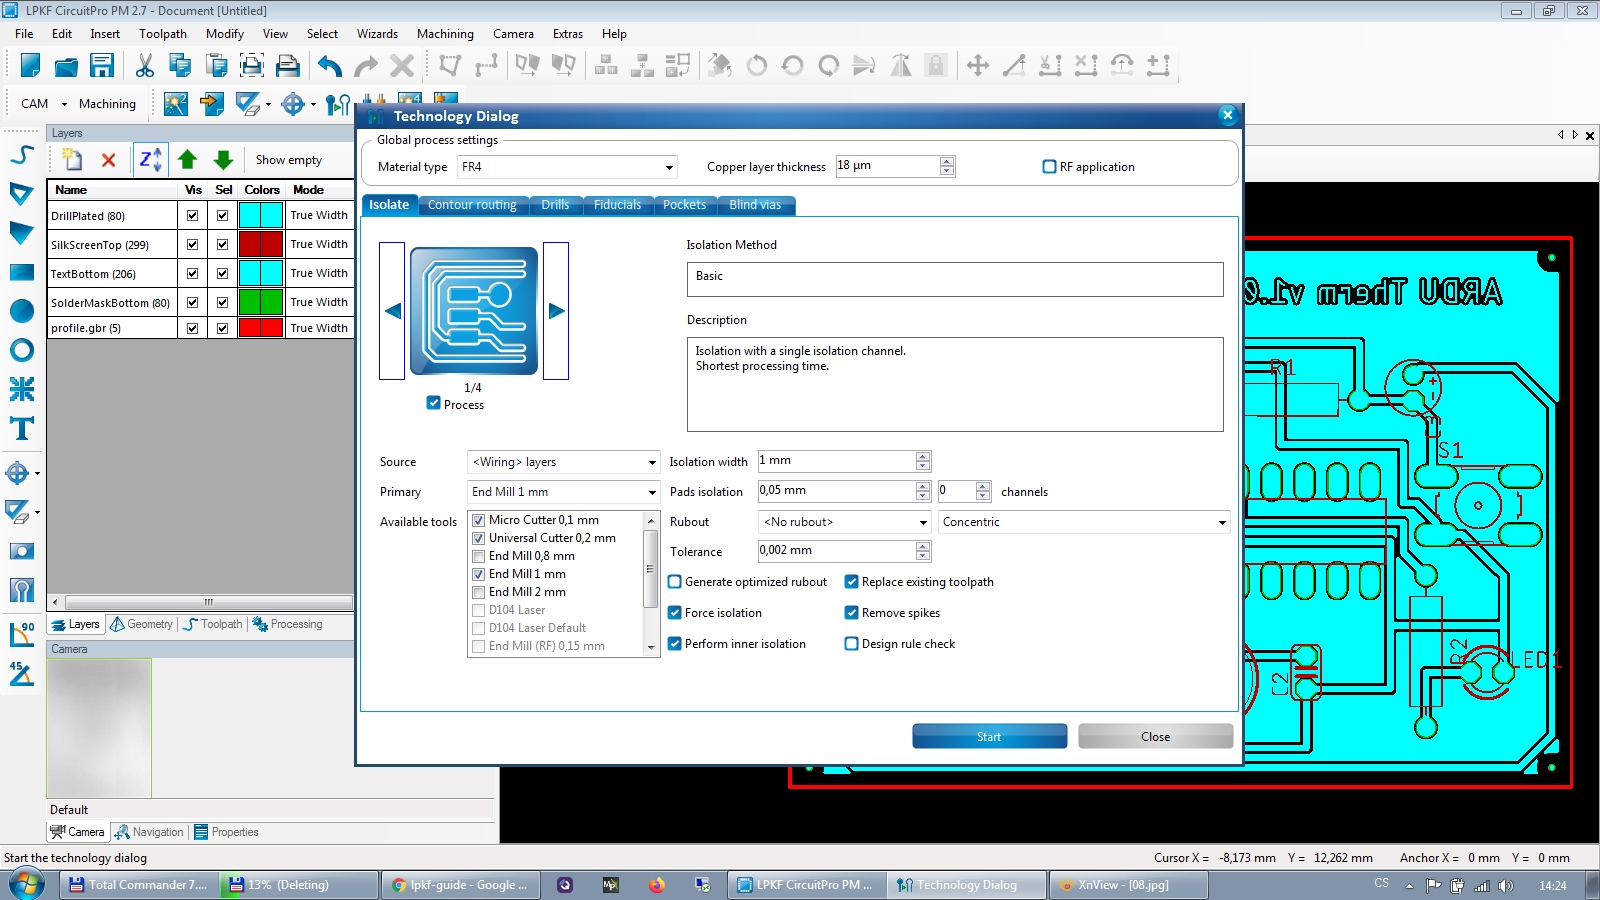Open the Wizards menu
Viewport: 1600px width, 900px height.
(x=377, y=34)
